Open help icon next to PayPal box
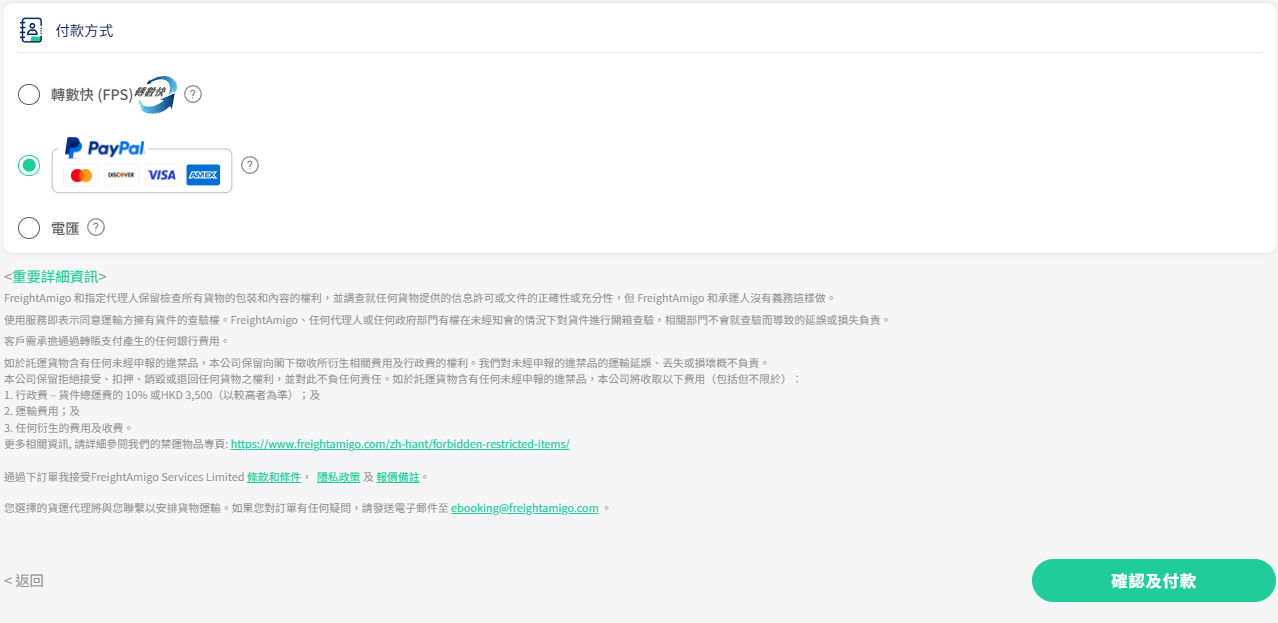1278x623 pixels. (250, 165)
